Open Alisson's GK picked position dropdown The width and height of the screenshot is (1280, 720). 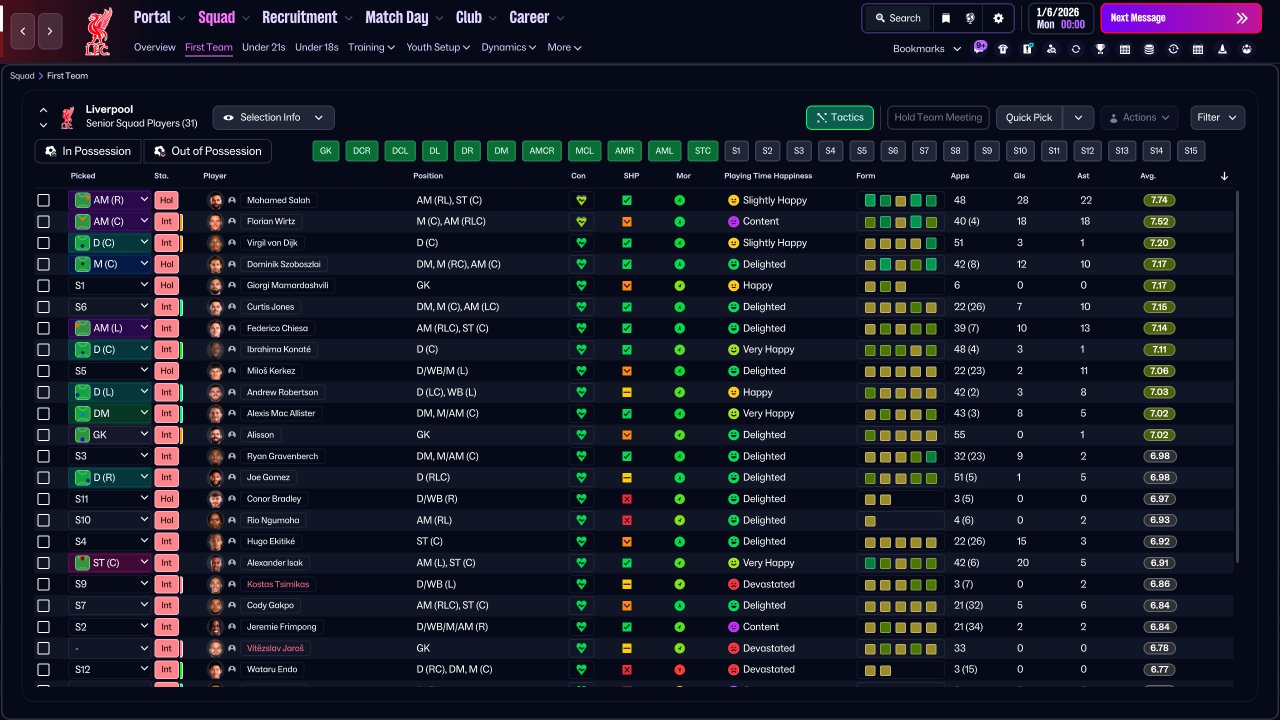pyautogui.click(x=110, y=435)
